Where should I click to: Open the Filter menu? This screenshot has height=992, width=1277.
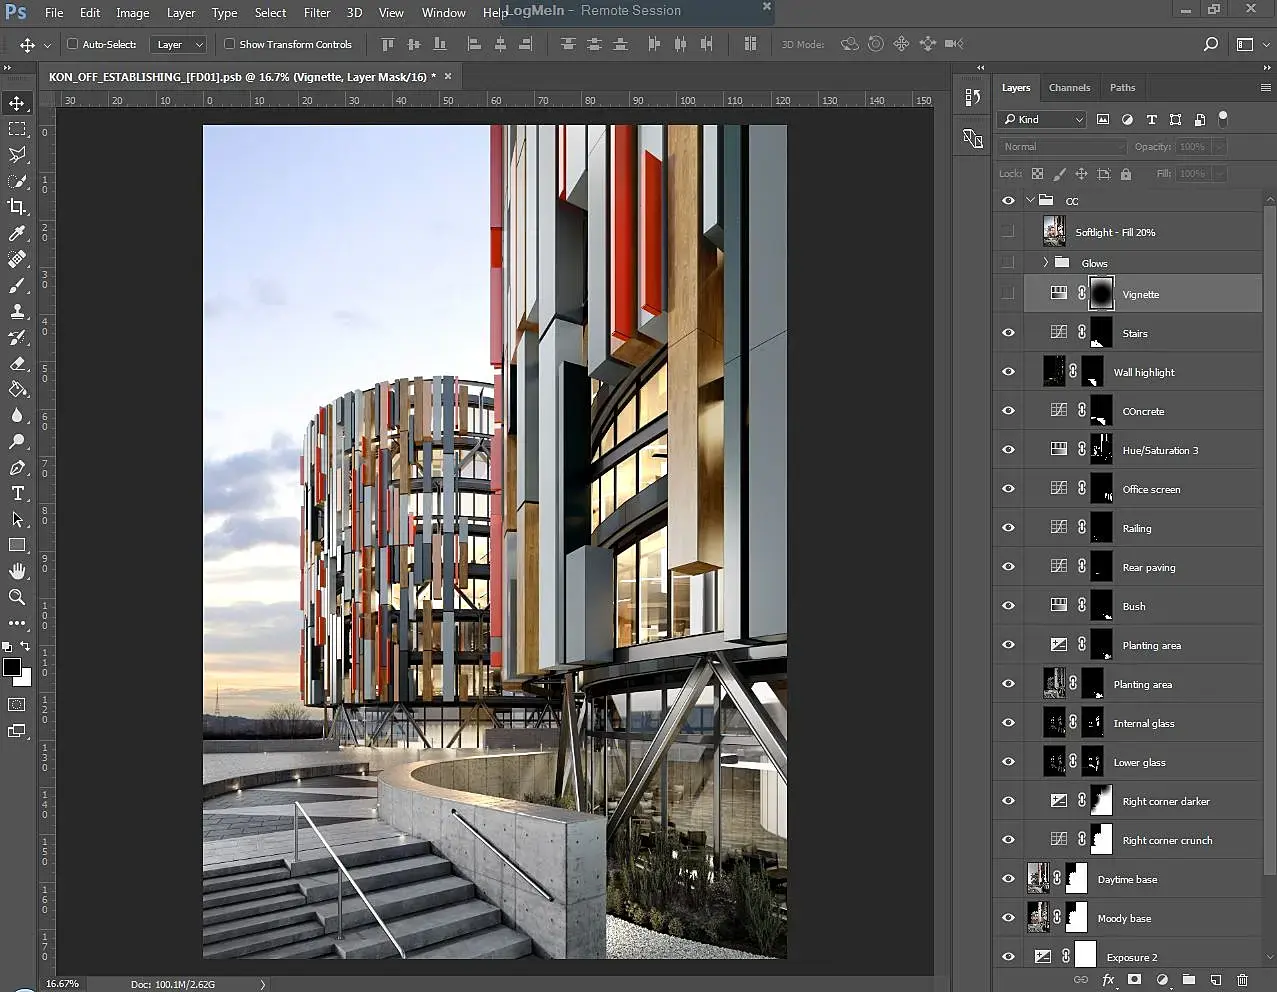317,13
